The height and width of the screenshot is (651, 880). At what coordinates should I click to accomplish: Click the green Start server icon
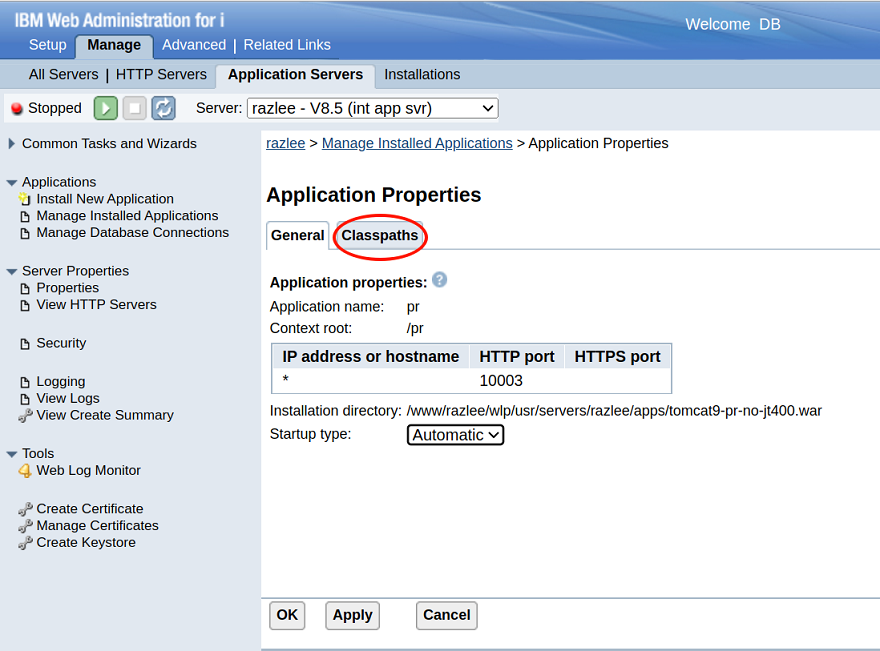click(106, 108)
